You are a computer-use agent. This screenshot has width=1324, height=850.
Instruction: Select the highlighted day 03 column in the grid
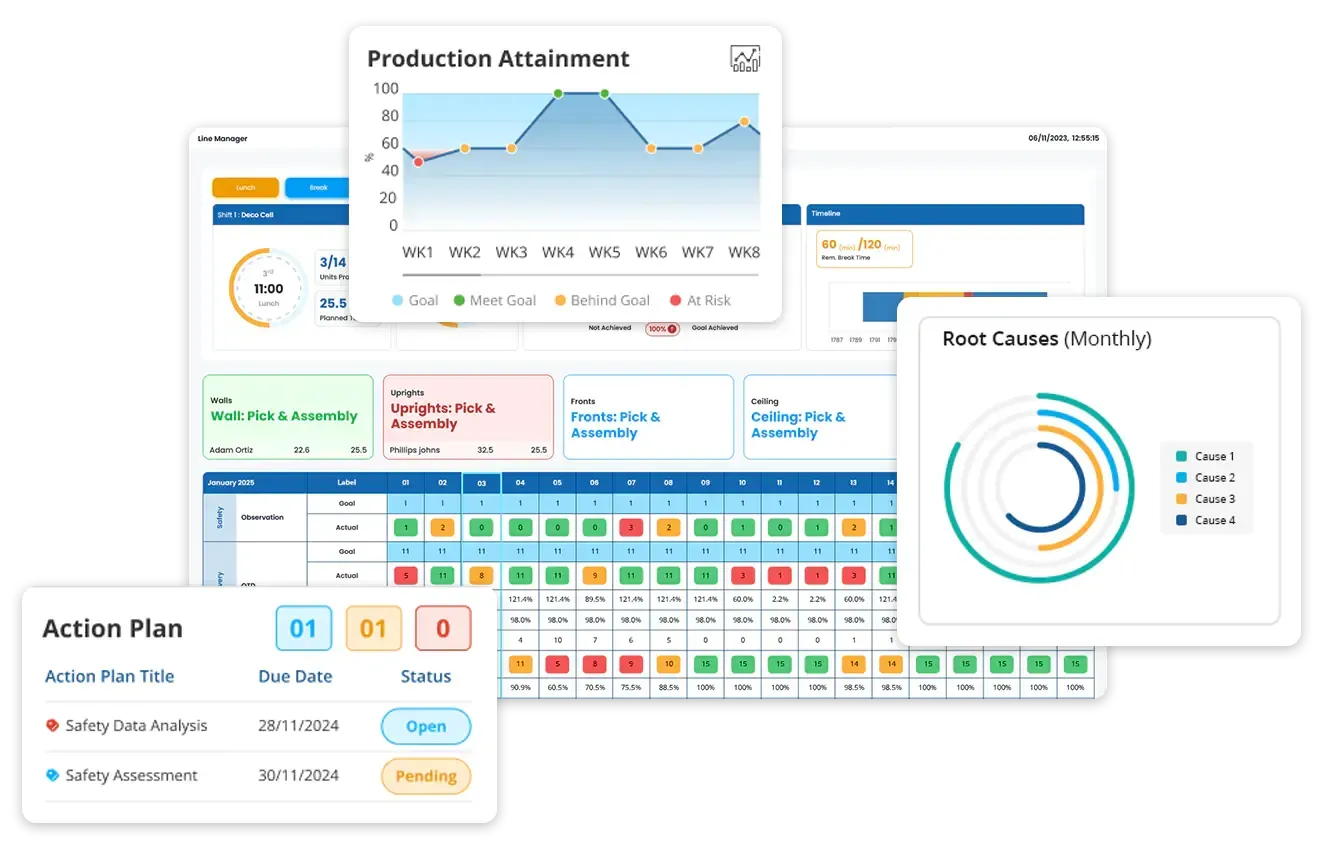(x=481, y=482)
